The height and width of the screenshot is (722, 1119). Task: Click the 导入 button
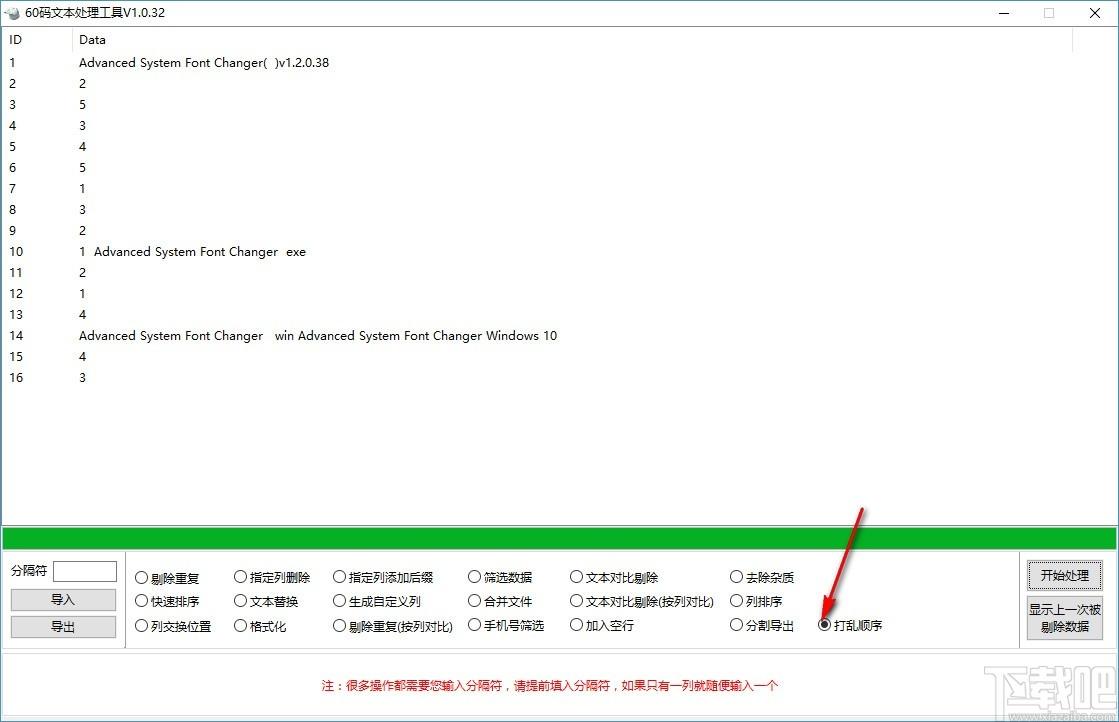point(63,600)
